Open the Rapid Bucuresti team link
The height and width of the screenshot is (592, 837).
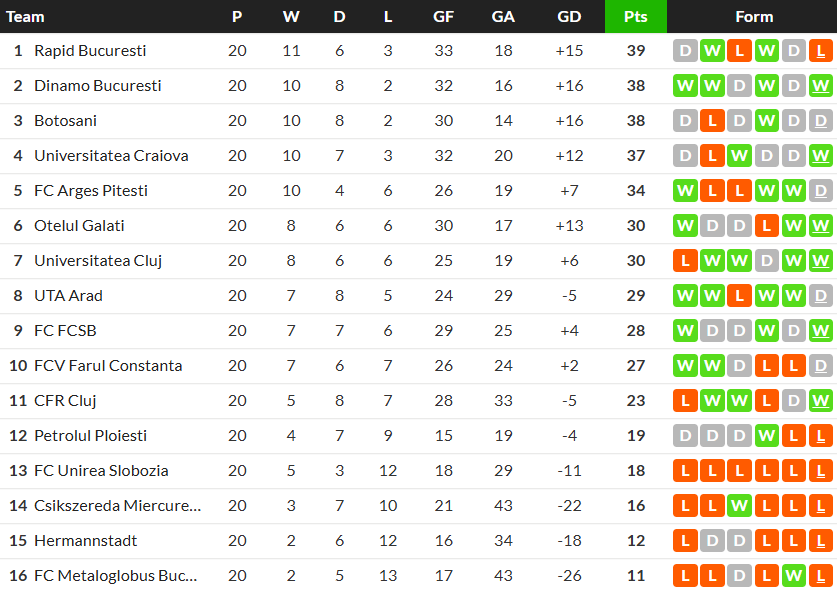pyautogui.click(x=90, y=51)
